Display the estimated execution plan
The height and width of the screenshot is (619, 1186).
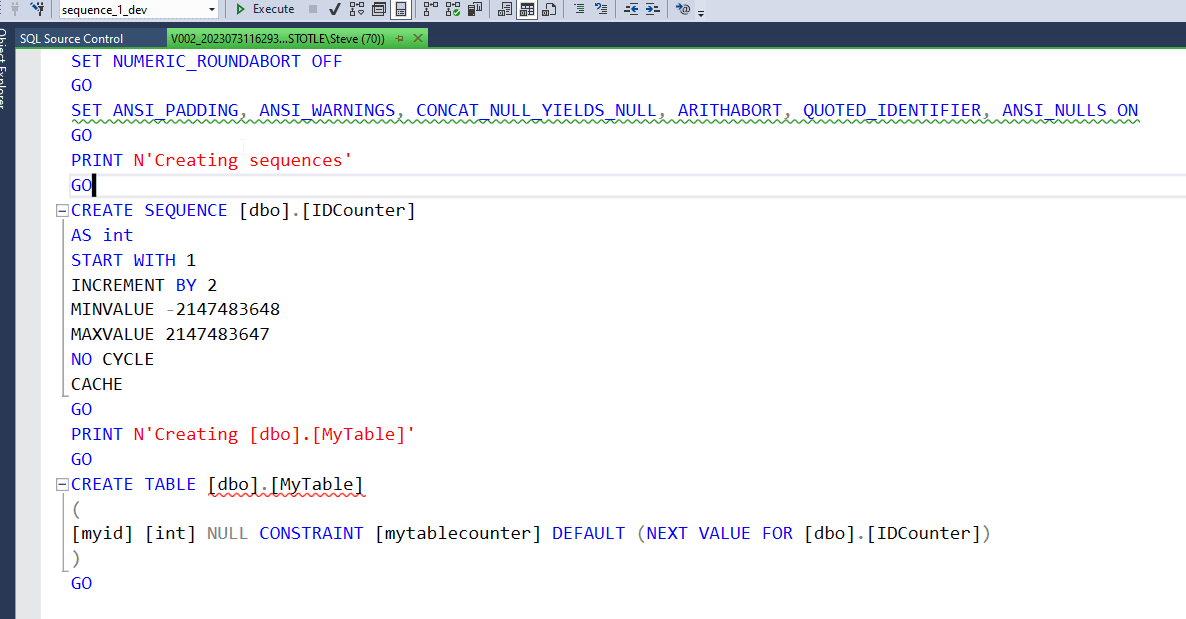355,10
